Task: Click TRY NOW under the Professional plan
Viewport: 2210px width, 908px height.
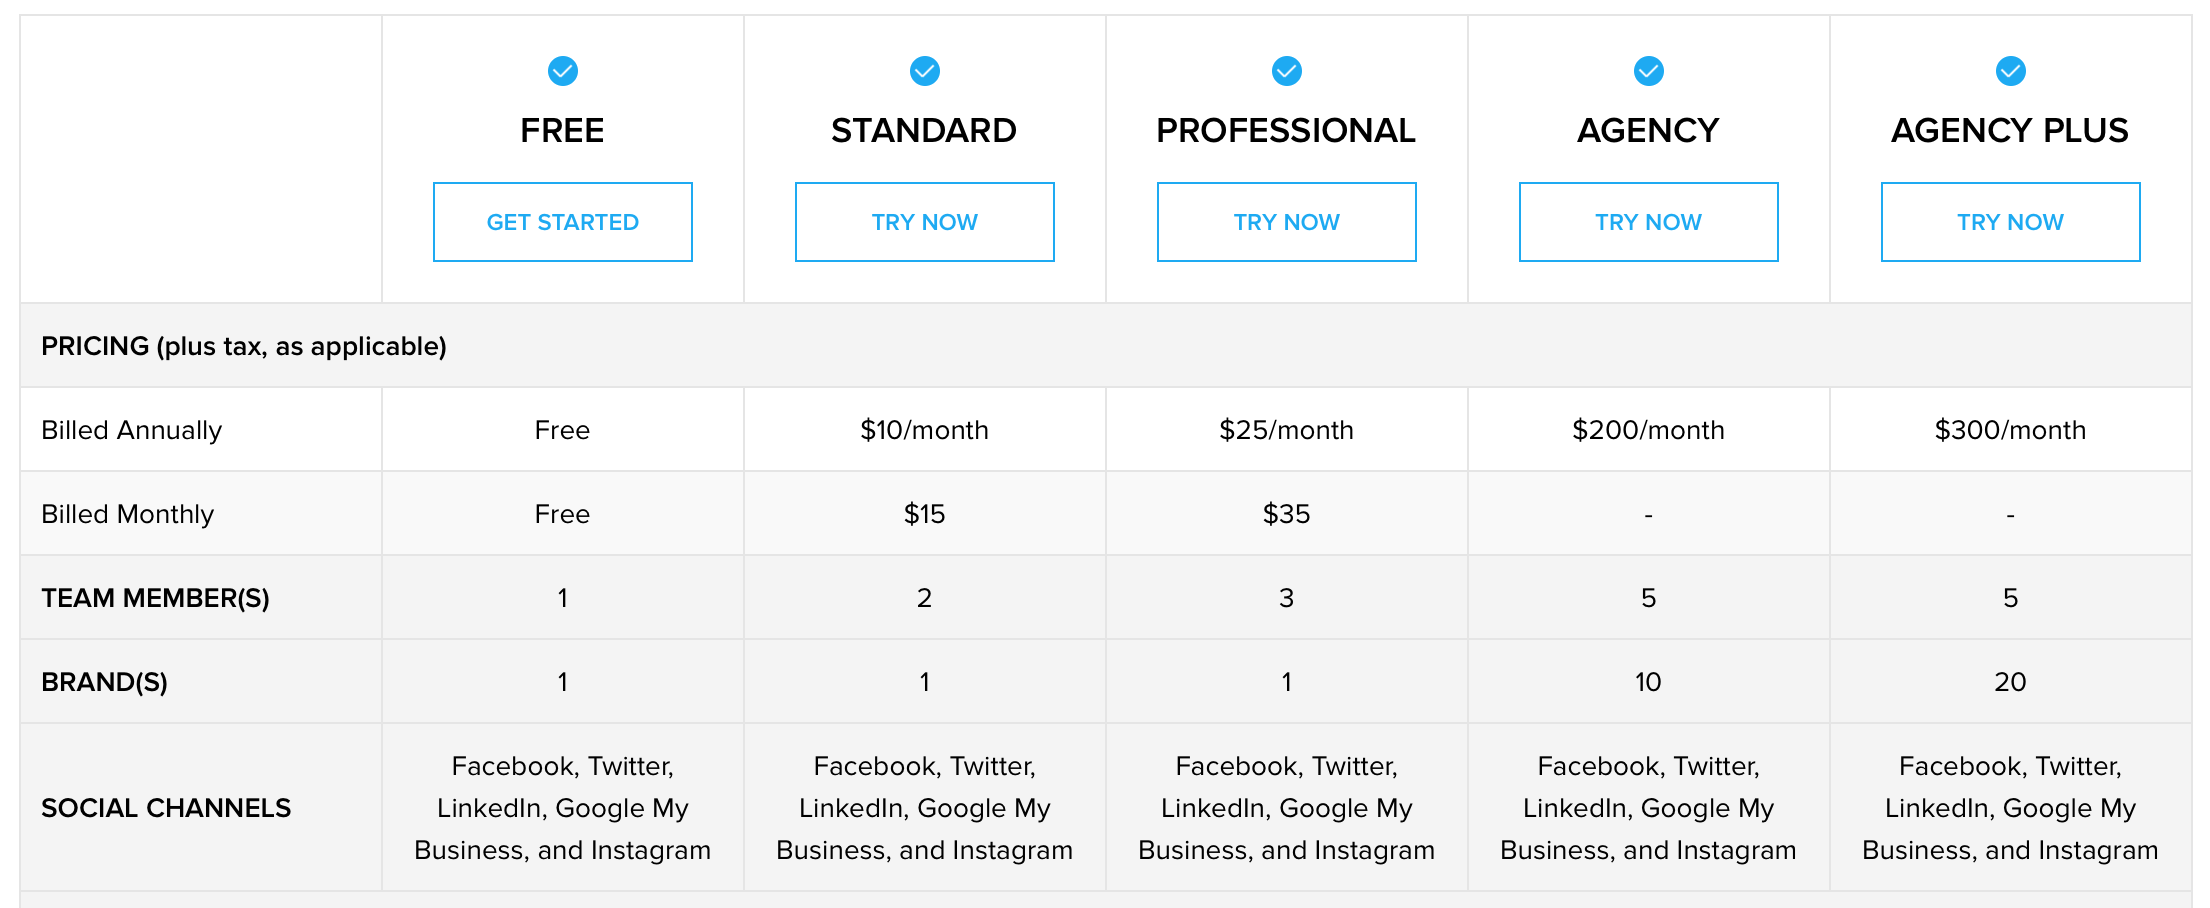Action: click(1287, 222)
